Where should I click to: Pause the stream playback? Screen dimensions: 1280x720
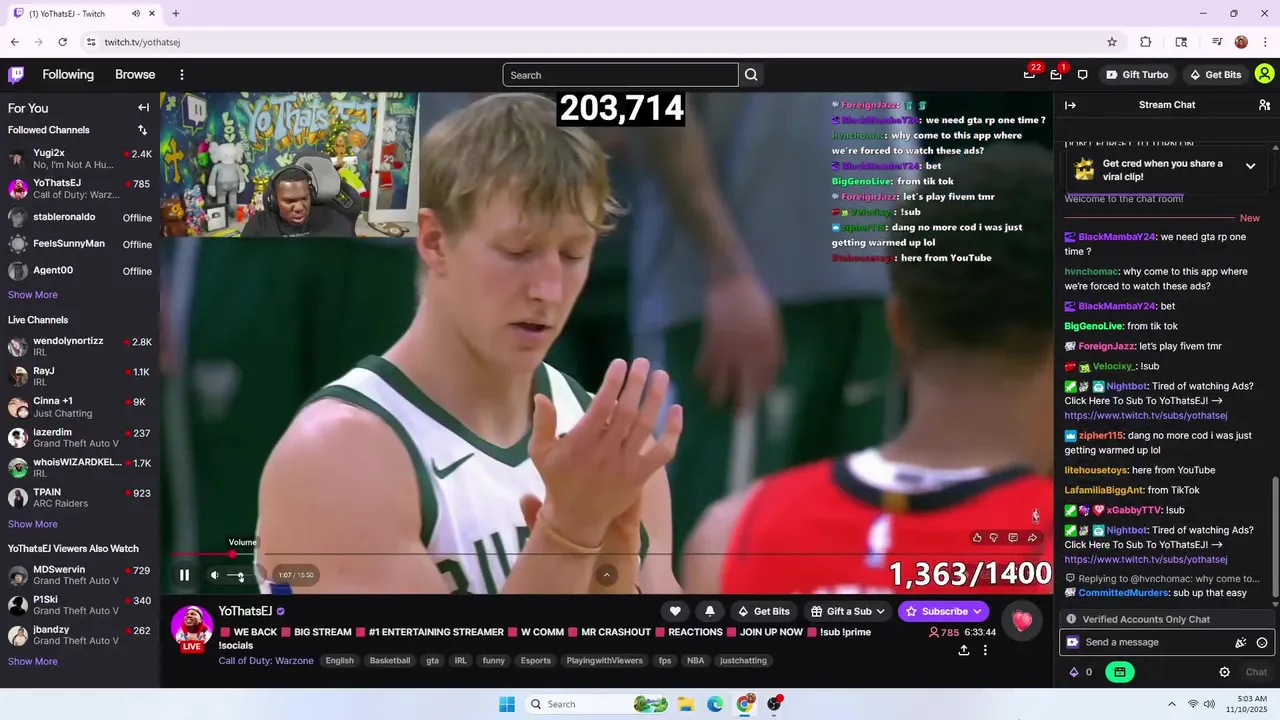184,575
